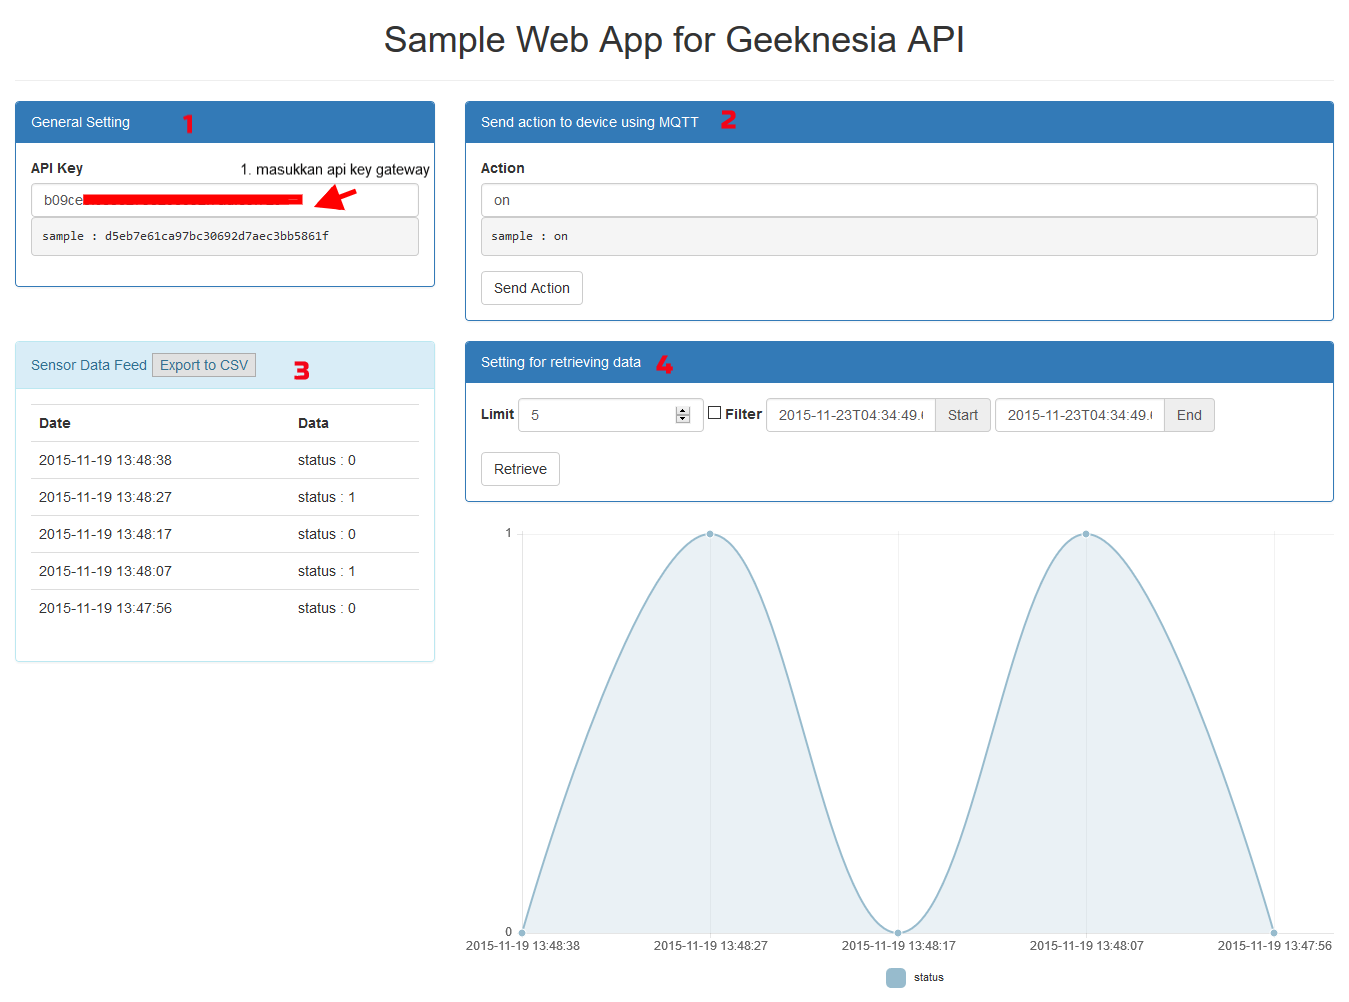Click table row date 2015-11-19 13:48:07
1349x1002 pixels.
point(105,571)
